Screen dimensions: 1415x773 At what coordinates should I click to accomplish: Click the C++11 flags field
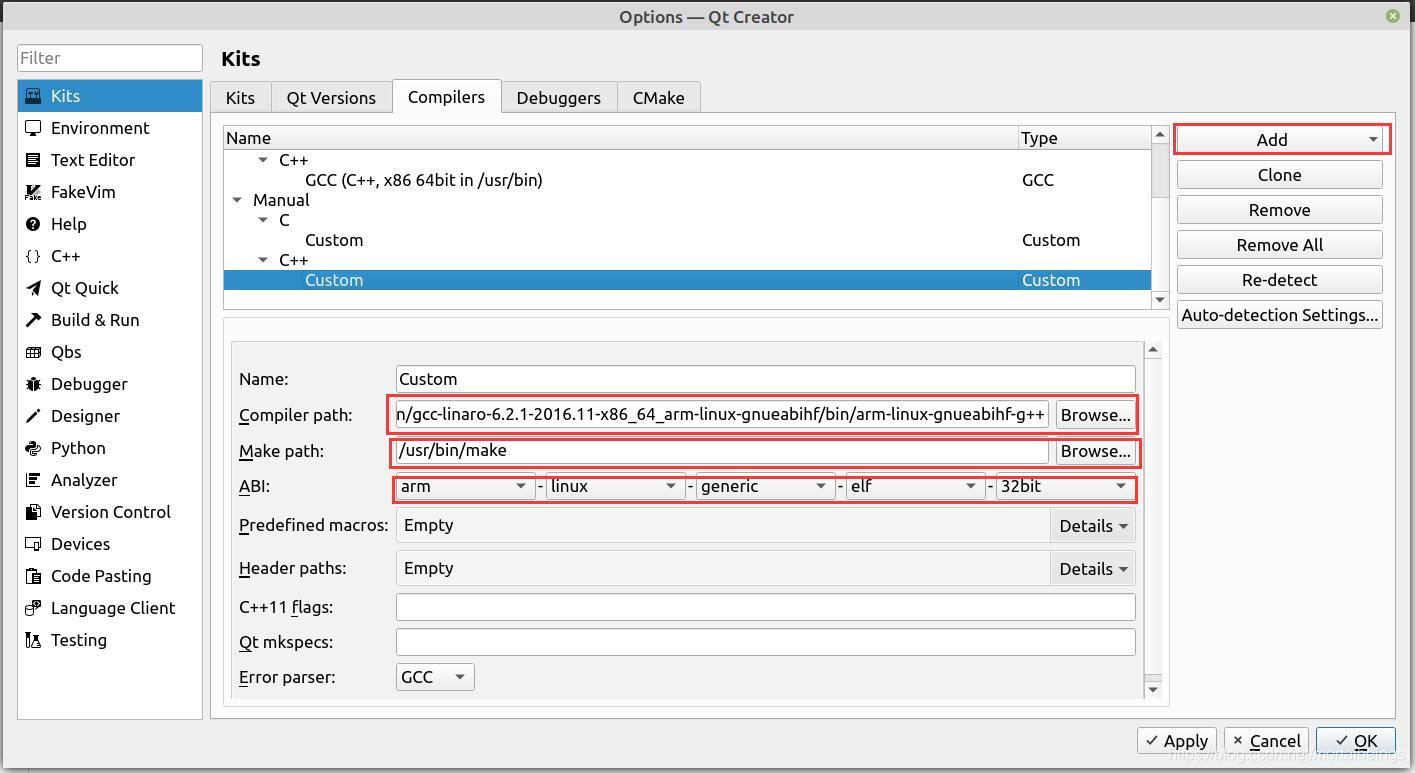pos(765,607)
